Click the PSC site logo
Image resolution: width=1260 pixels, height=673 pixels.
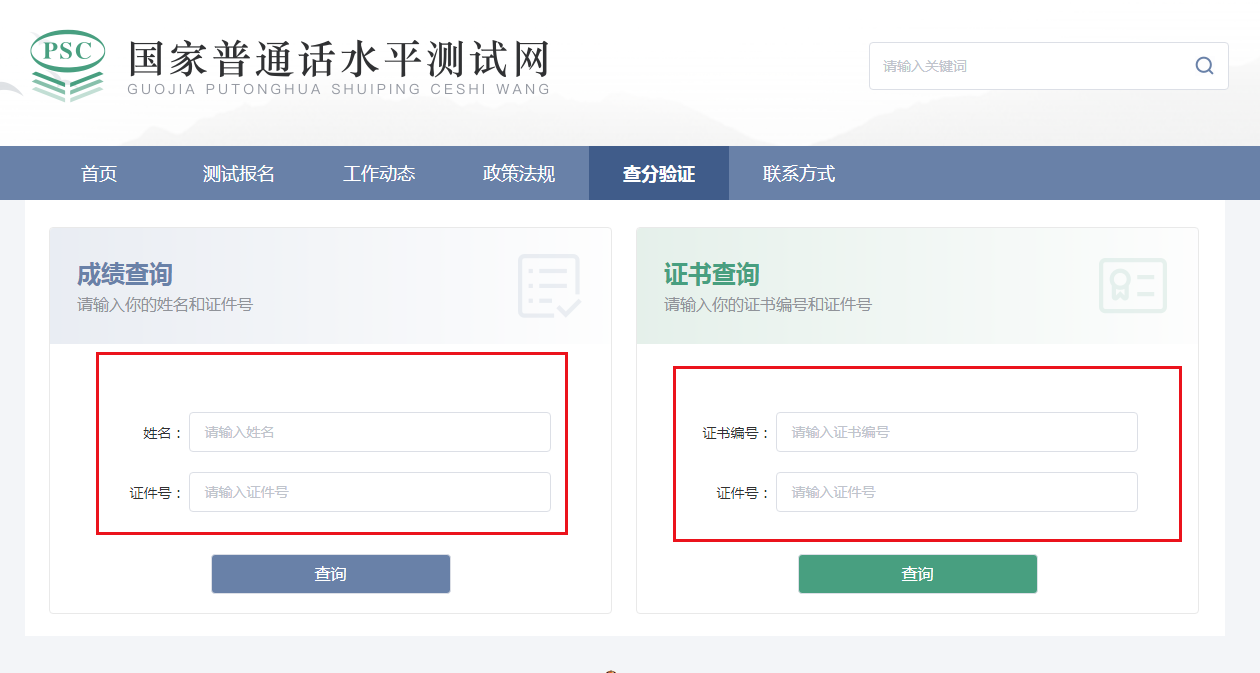pos(67,65)
